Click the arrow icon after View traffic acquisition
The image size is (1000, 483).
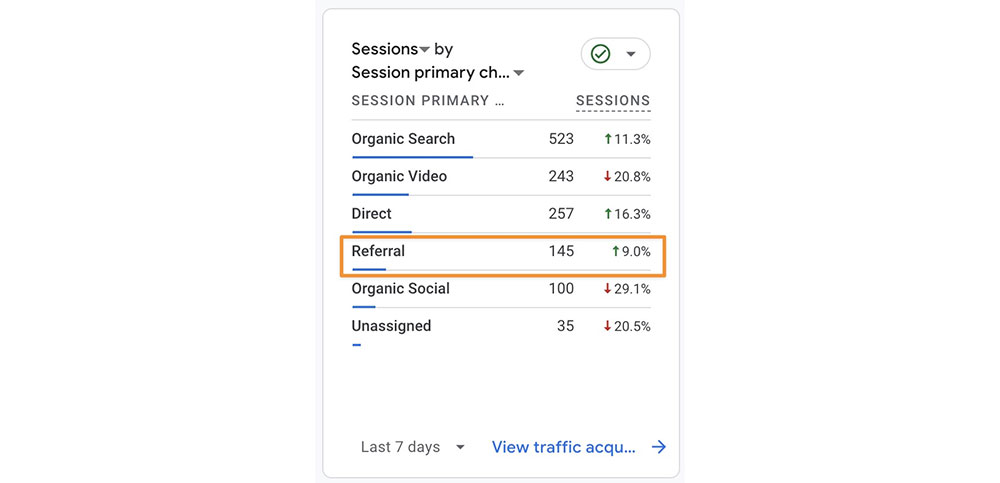coord(658,447)
